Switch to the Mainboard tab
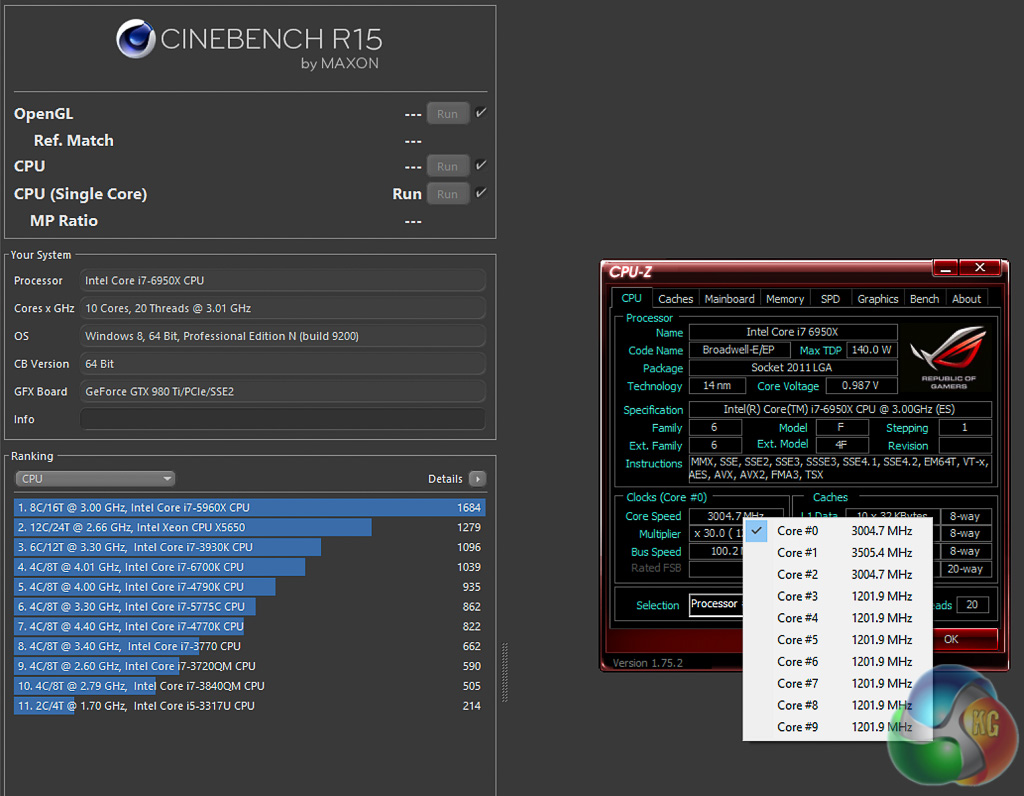Viewport: 1024px width, 796px height. pos(729,298)
